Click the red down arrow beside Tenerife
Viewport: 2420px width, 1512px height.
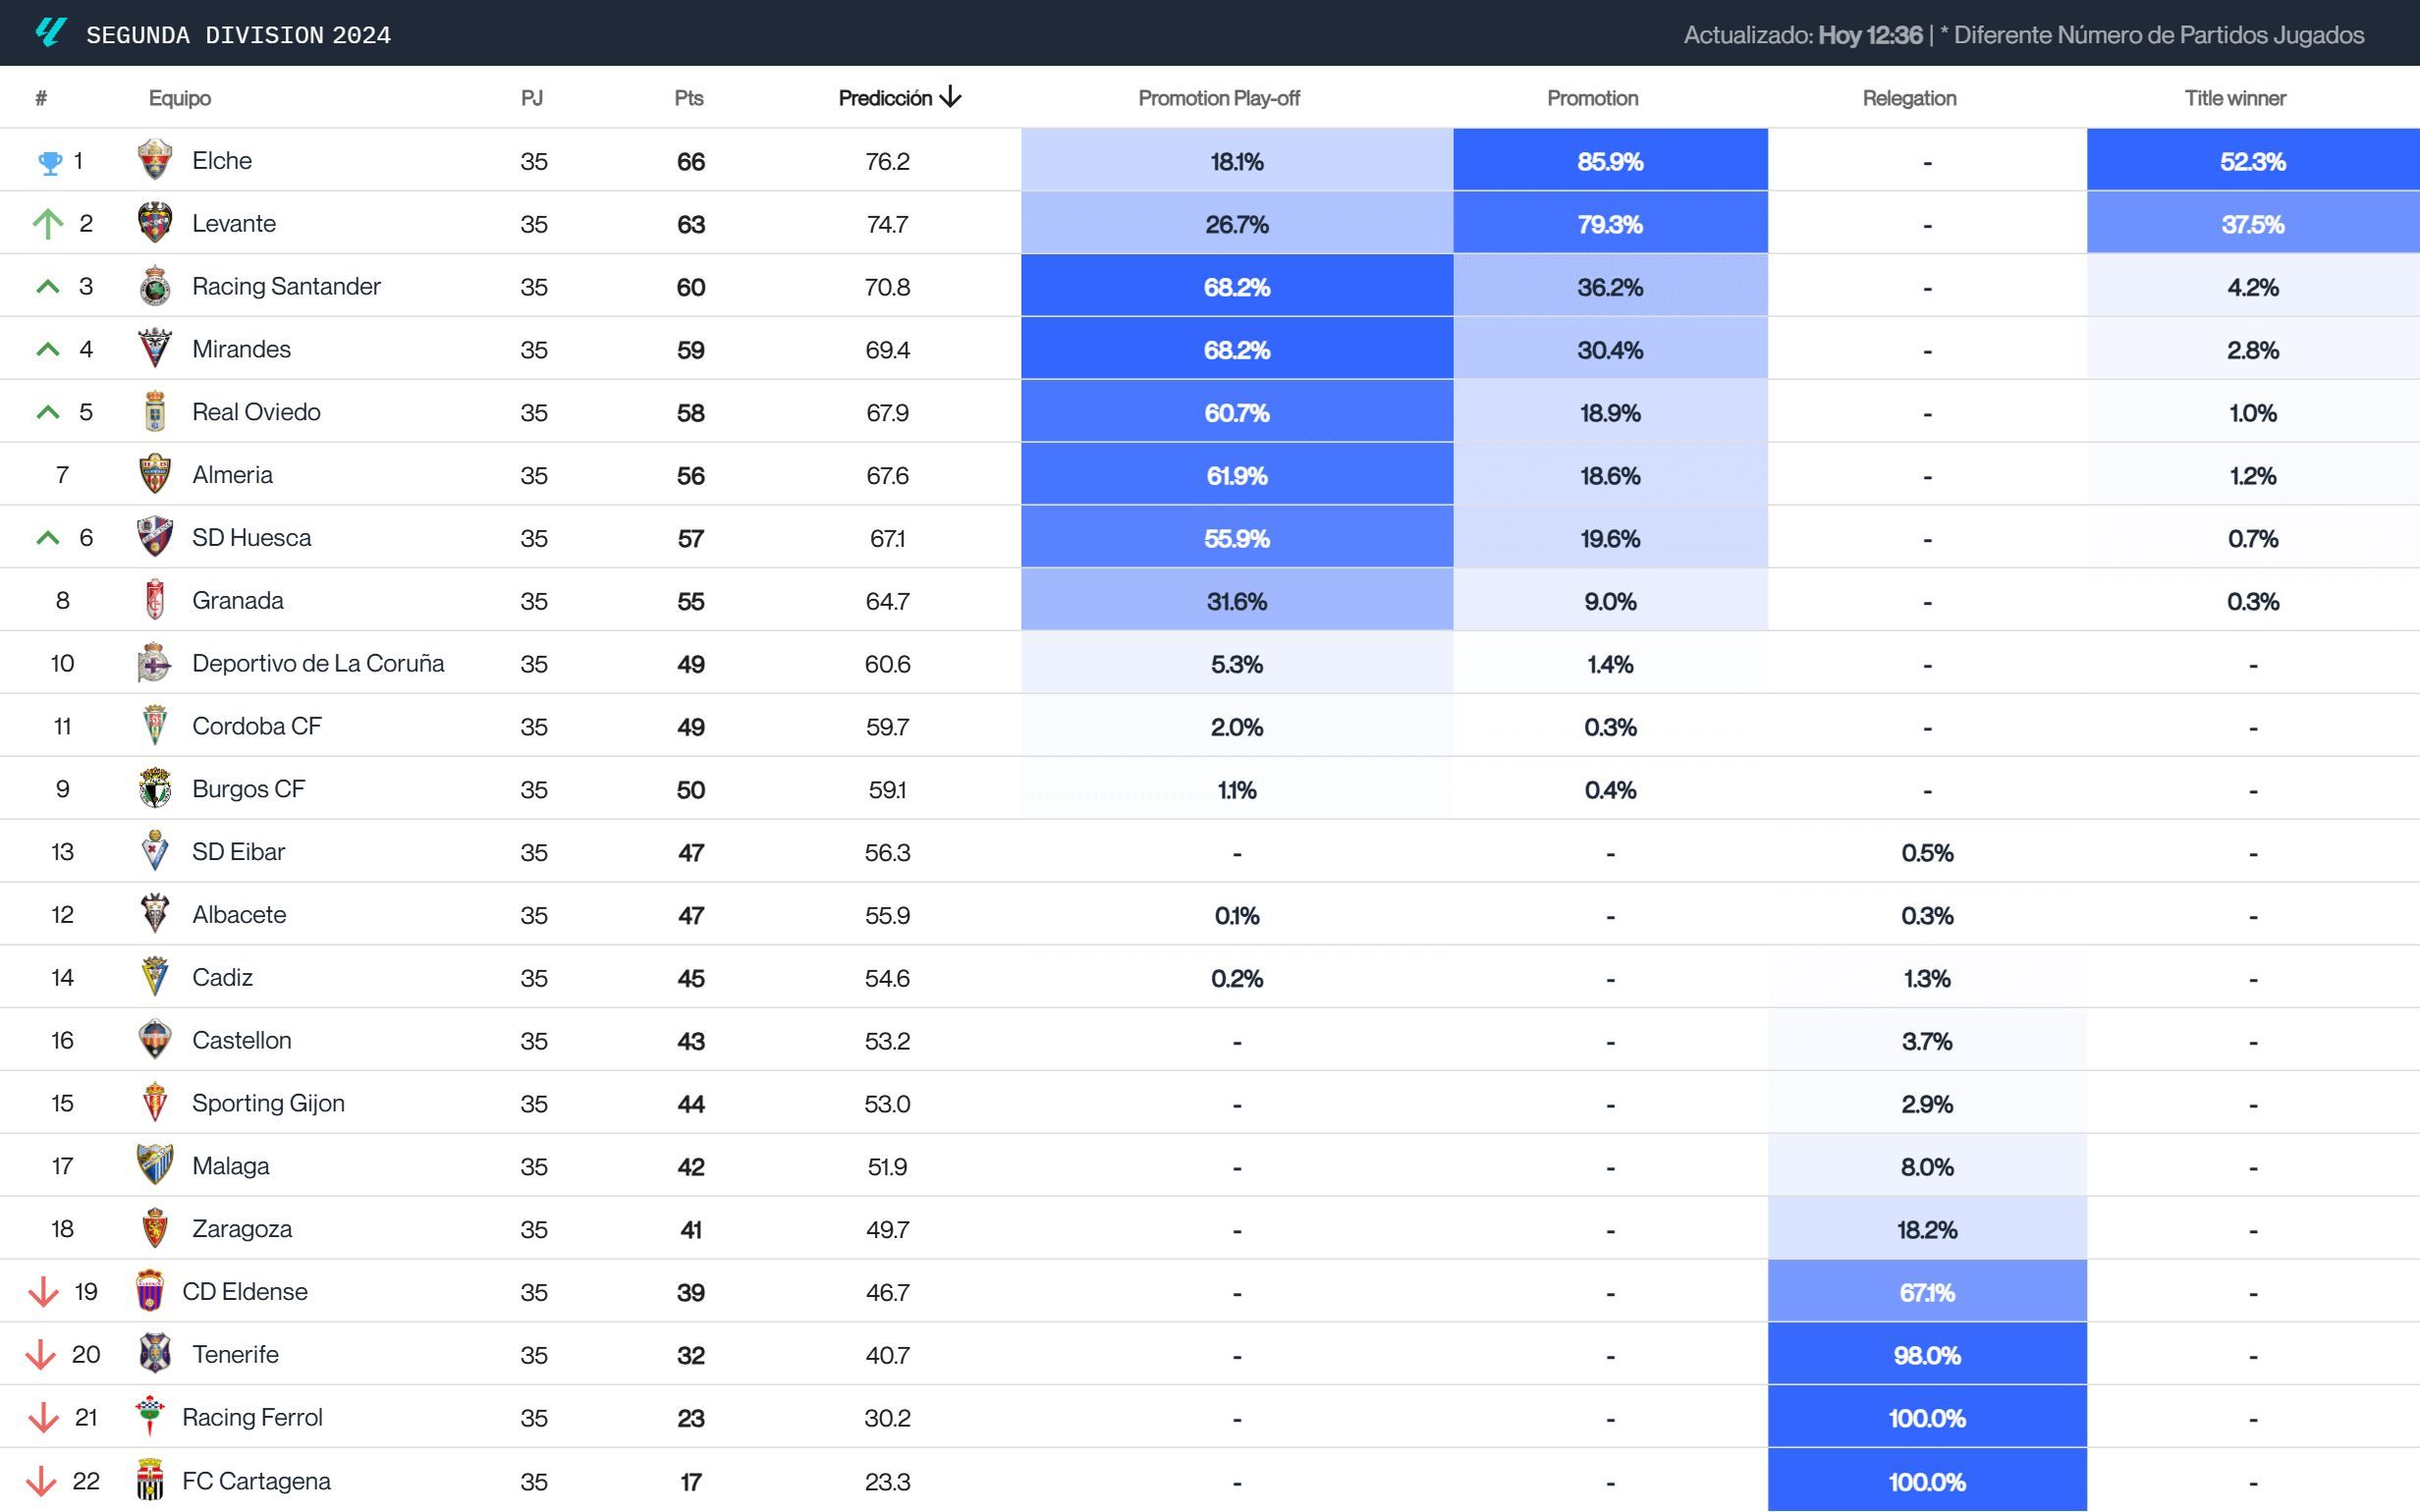[x=45, y=1354]
